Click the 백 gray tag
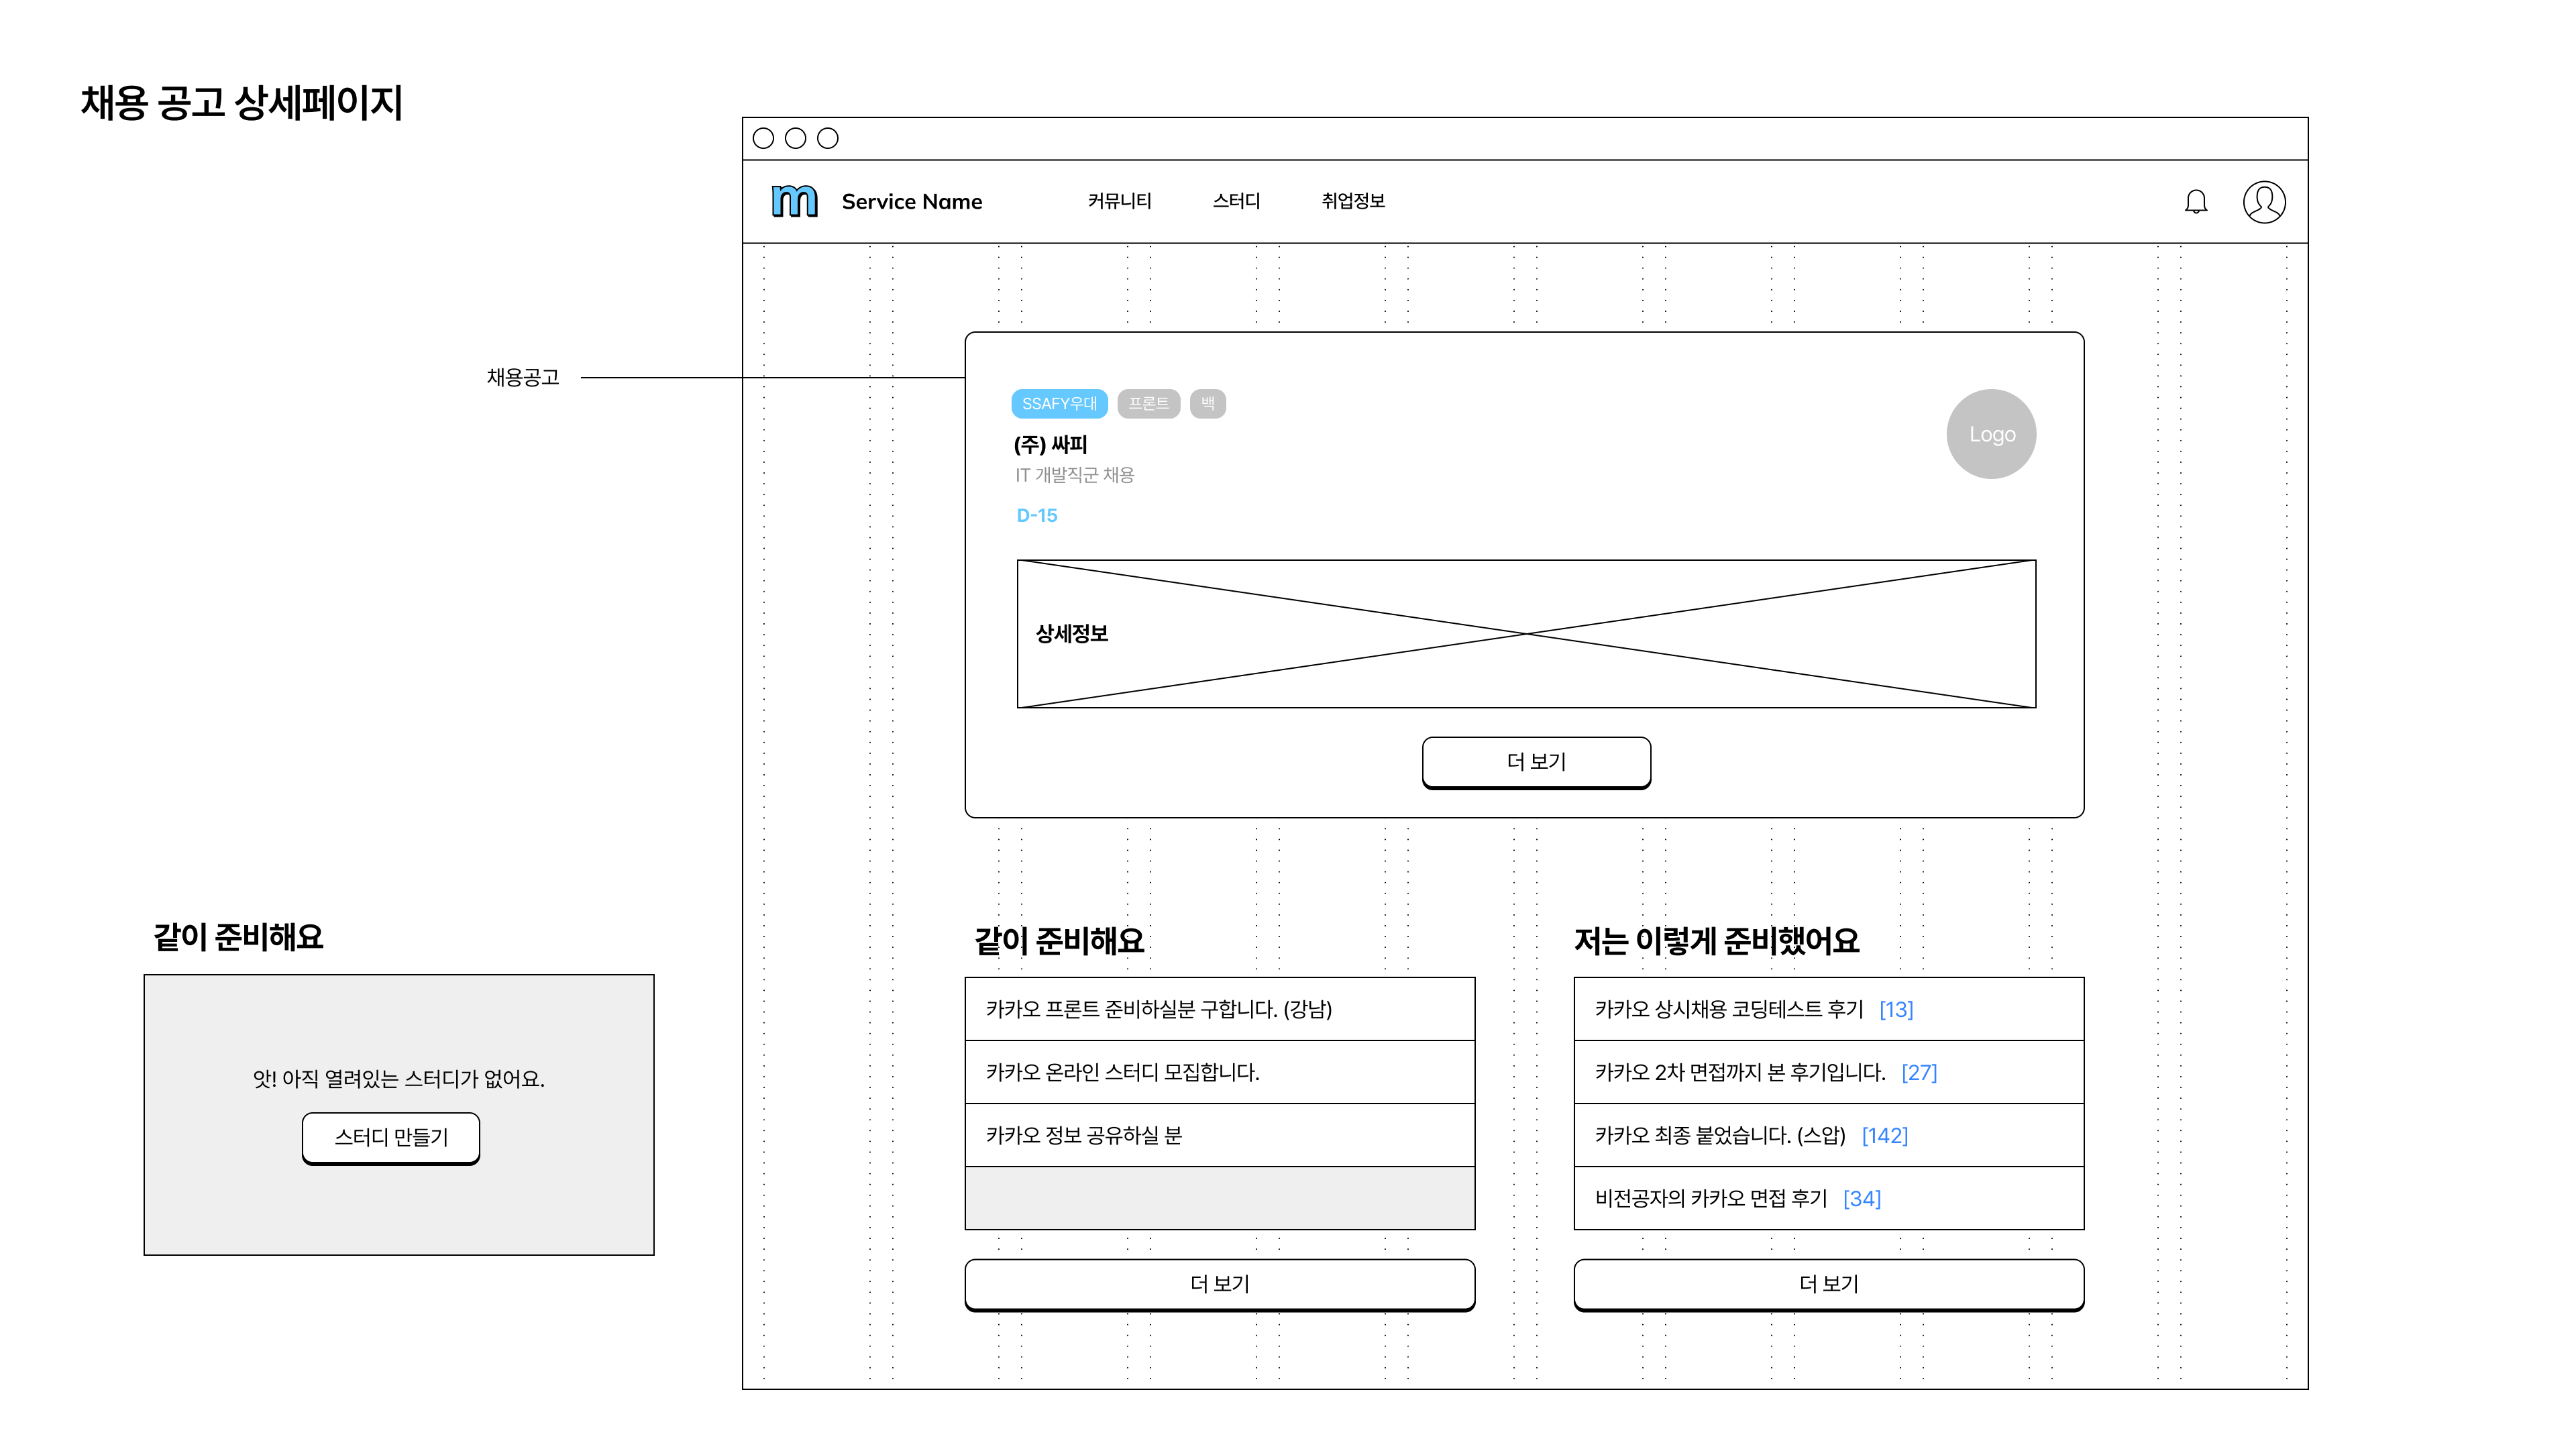Viewport: 2576px width, 1449px height. coord(1207,404)
